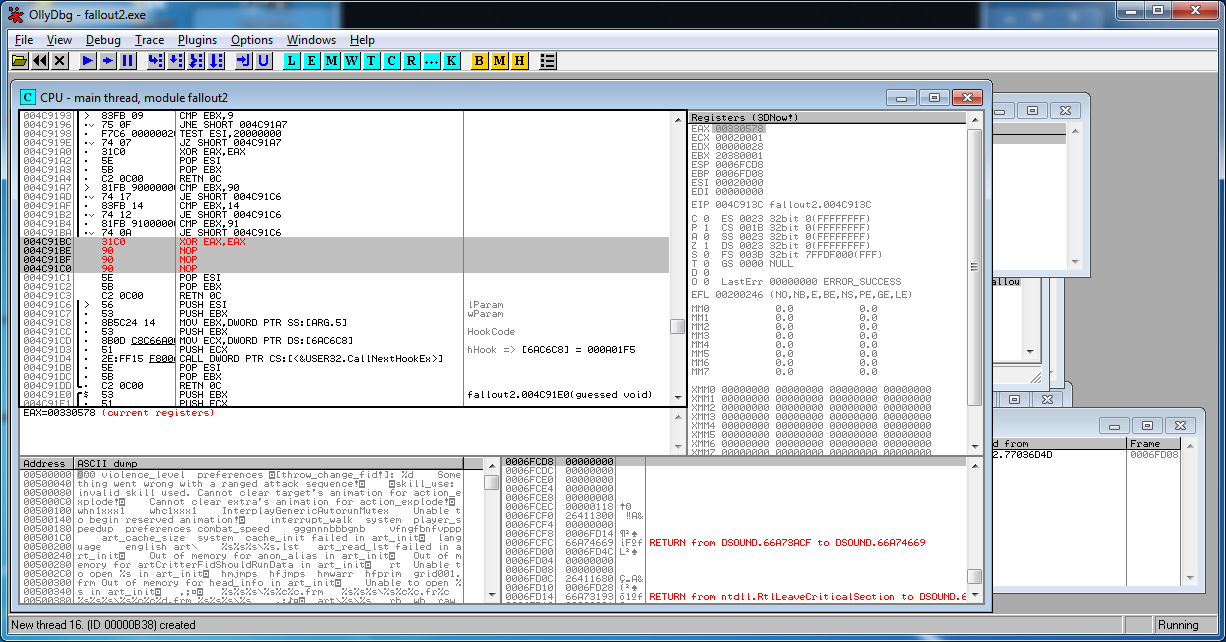The image size is (1226, 642).
Task: Click the Trace over toolbar icon
Action: point(215,61)
